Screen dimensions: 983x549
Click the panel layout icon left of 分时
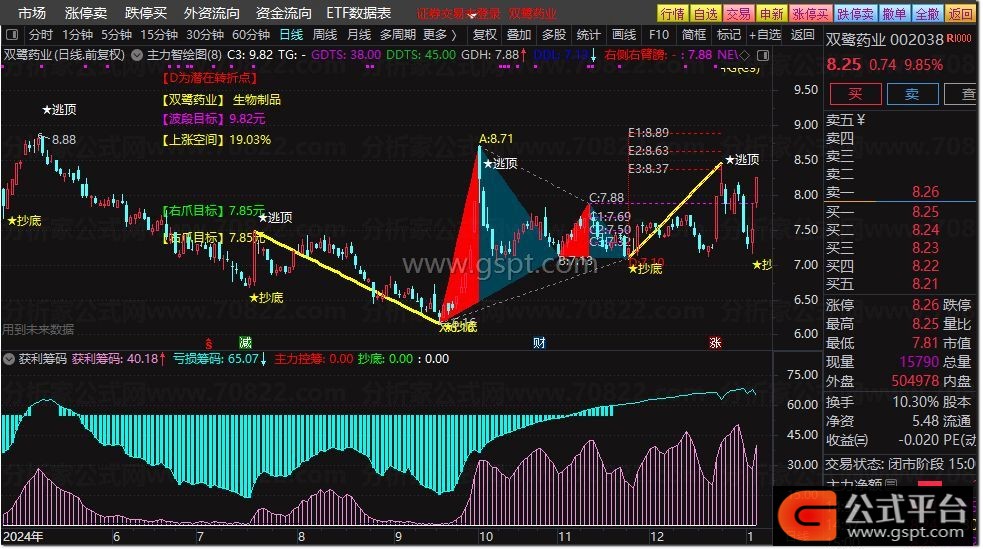coord(12,34)
